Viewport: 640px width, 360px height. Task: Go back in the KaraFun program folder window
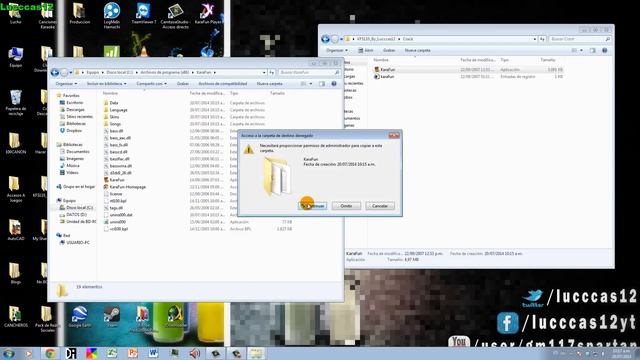pos(55,72)
